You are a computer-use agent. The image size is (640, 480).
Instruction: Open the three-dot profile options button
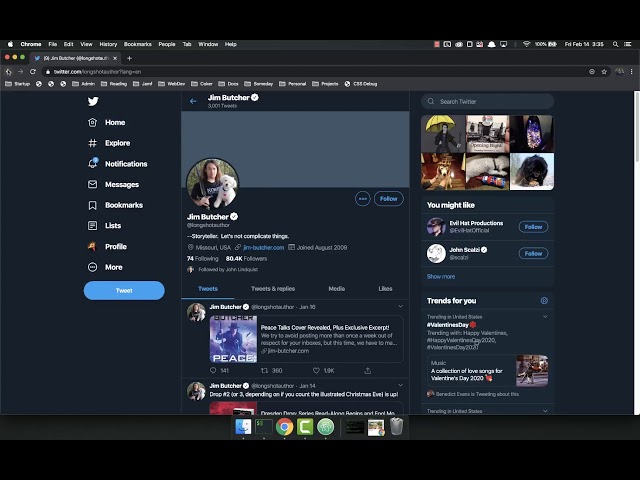pyautogui.click(x=362, y=199)
